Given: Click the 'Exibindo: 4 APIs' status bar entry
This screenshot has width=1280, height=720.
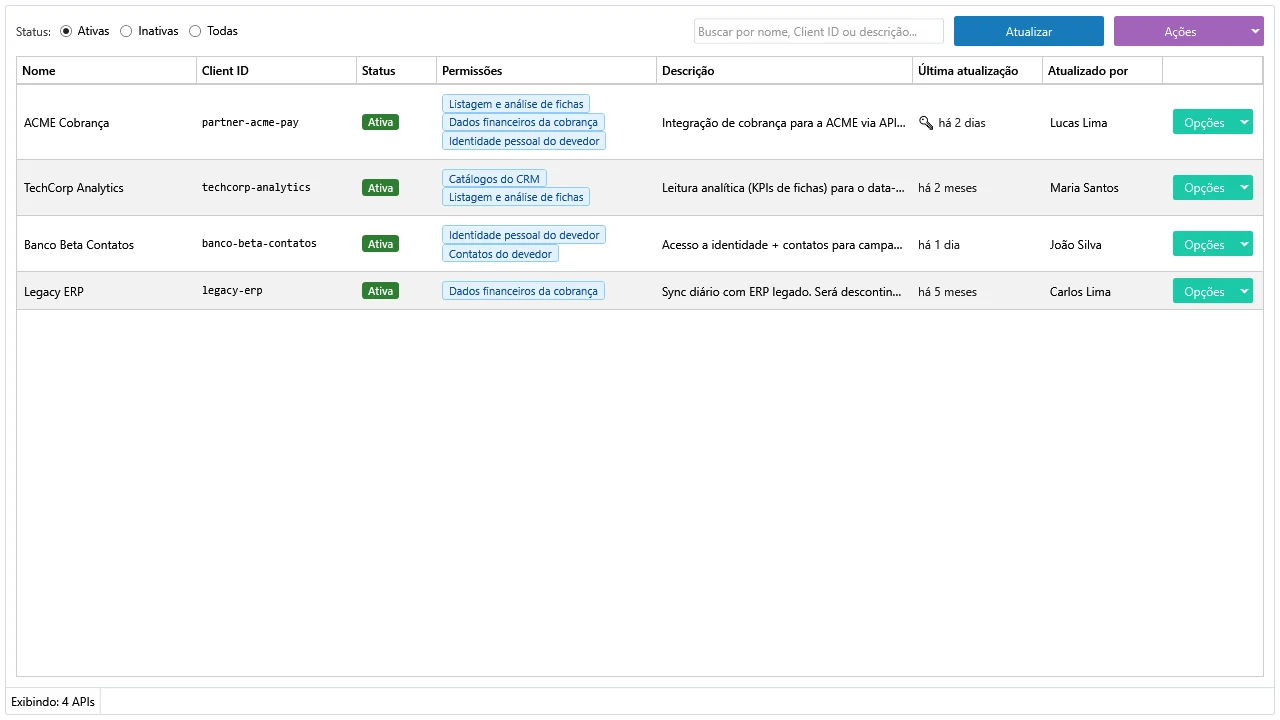Looking at the screenshot, I should click(x=53, y=702).
